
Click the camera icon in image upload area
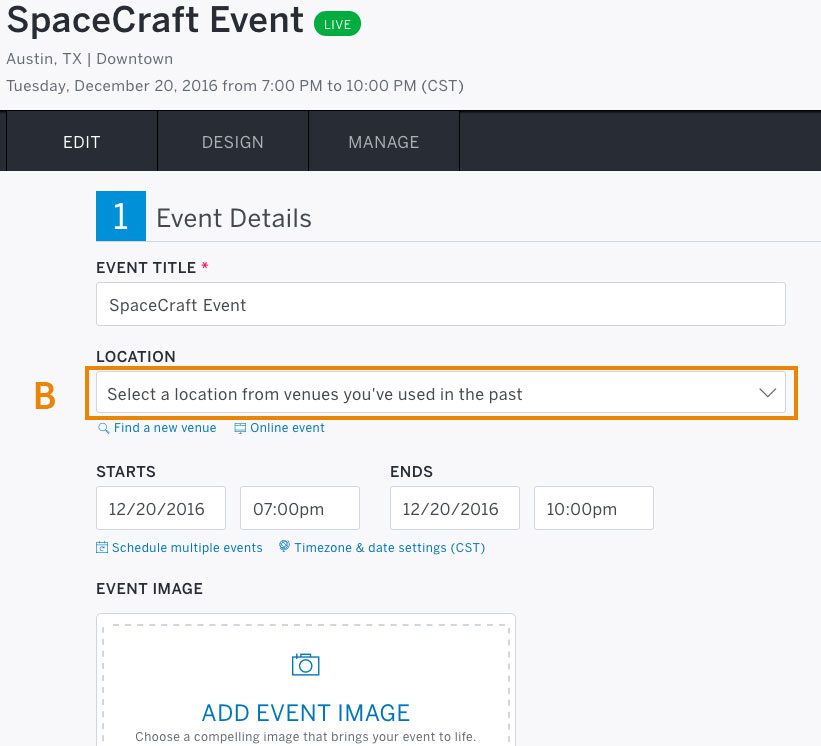click(306, 664)
